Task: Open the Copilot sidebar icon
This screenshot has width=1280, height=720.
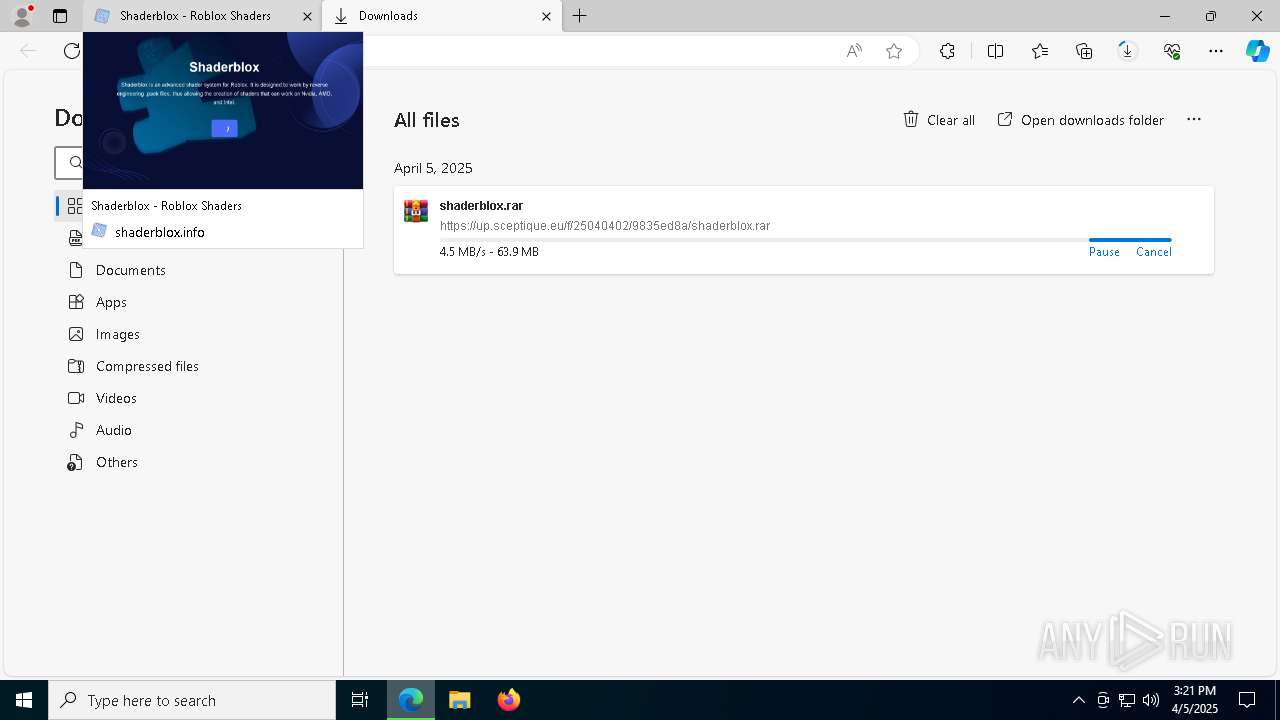Action: (x=1257, y=51)
